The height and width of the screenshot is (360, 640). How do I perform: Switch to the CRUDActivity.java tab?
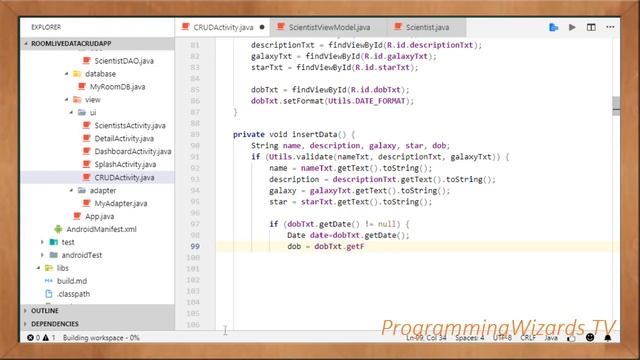point(223,27)
